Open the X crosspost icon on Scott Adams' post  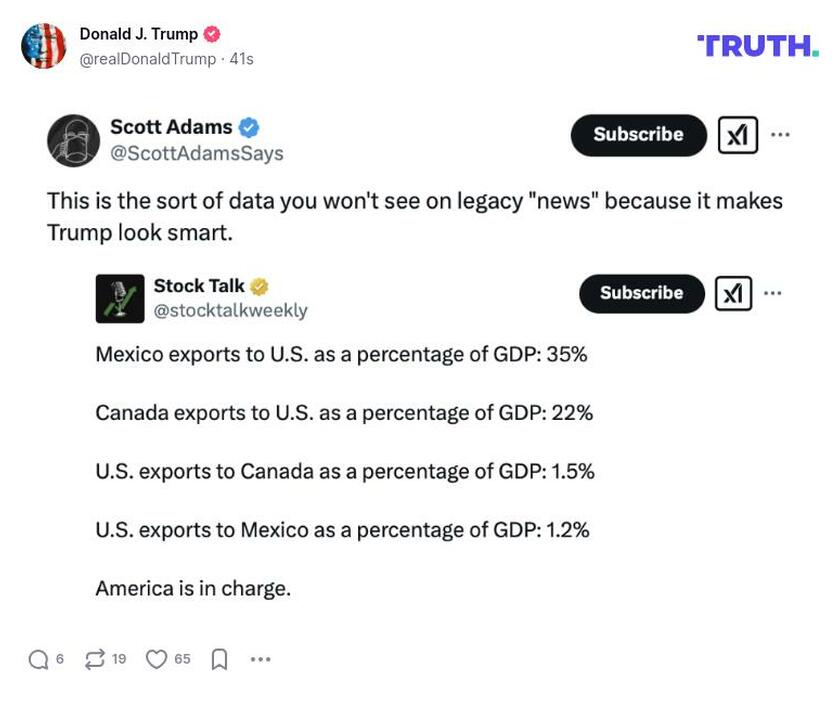[737, 134]
